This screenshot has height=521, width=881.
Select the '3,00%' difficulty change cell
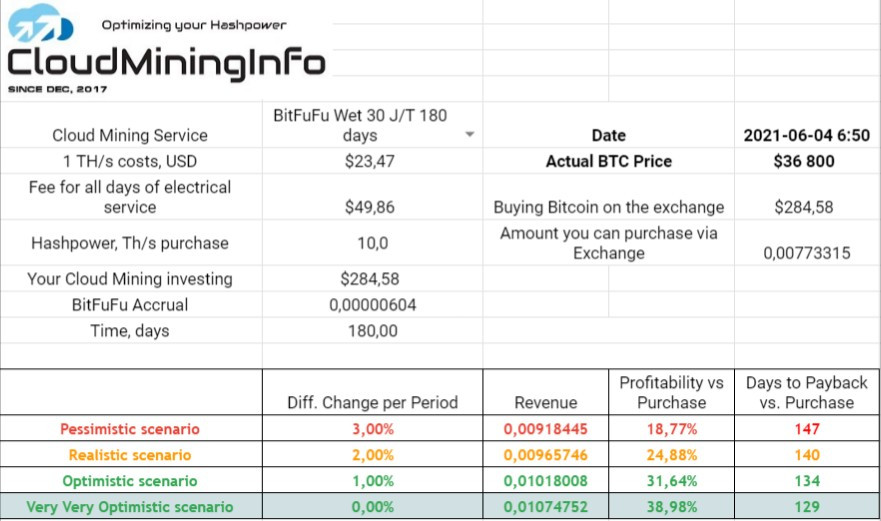pos(372,429)
